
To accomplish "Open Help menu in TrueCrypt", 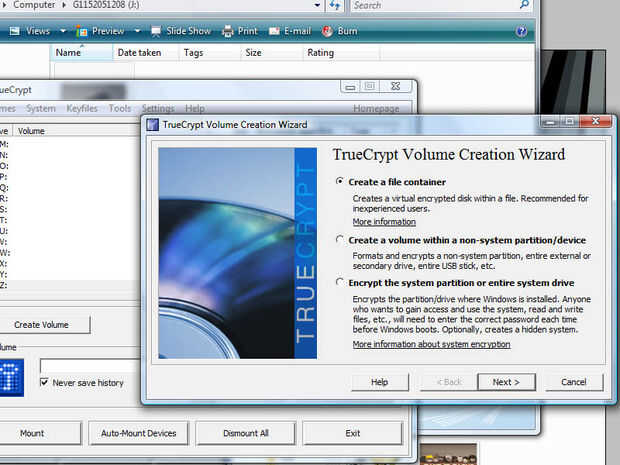I will point(195,108).
